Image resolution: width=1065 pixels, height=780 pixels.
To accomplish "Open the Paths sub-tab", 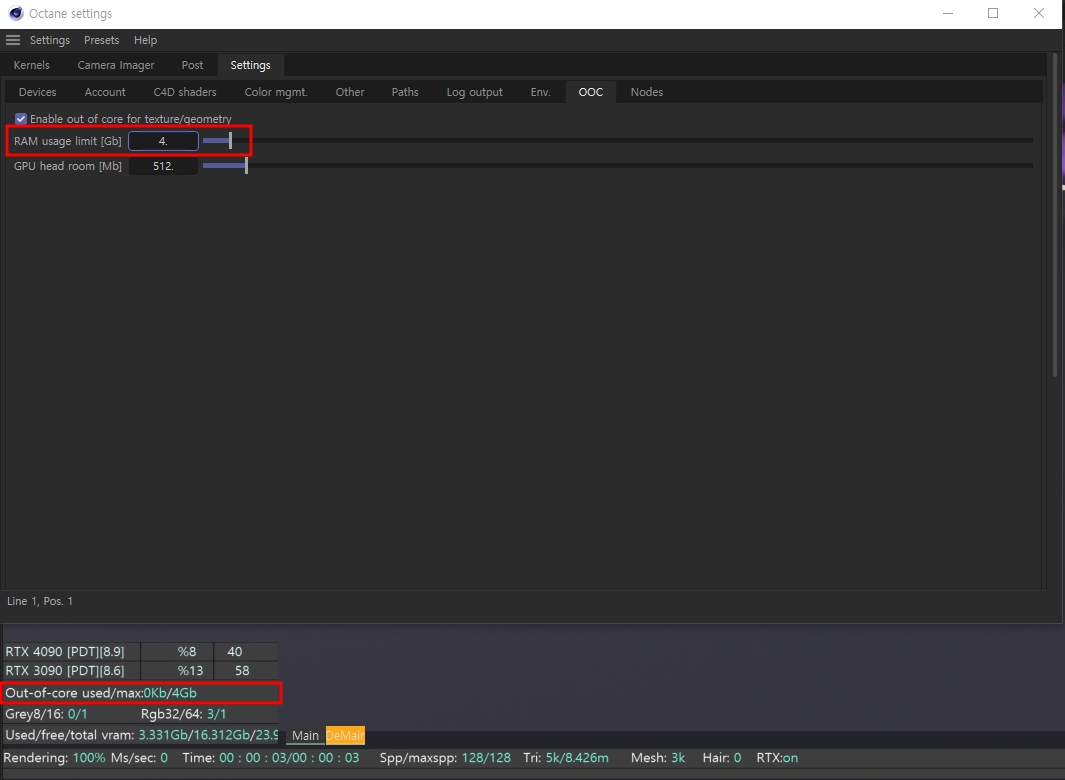I will pyautogui.click(x=405, y=92).
